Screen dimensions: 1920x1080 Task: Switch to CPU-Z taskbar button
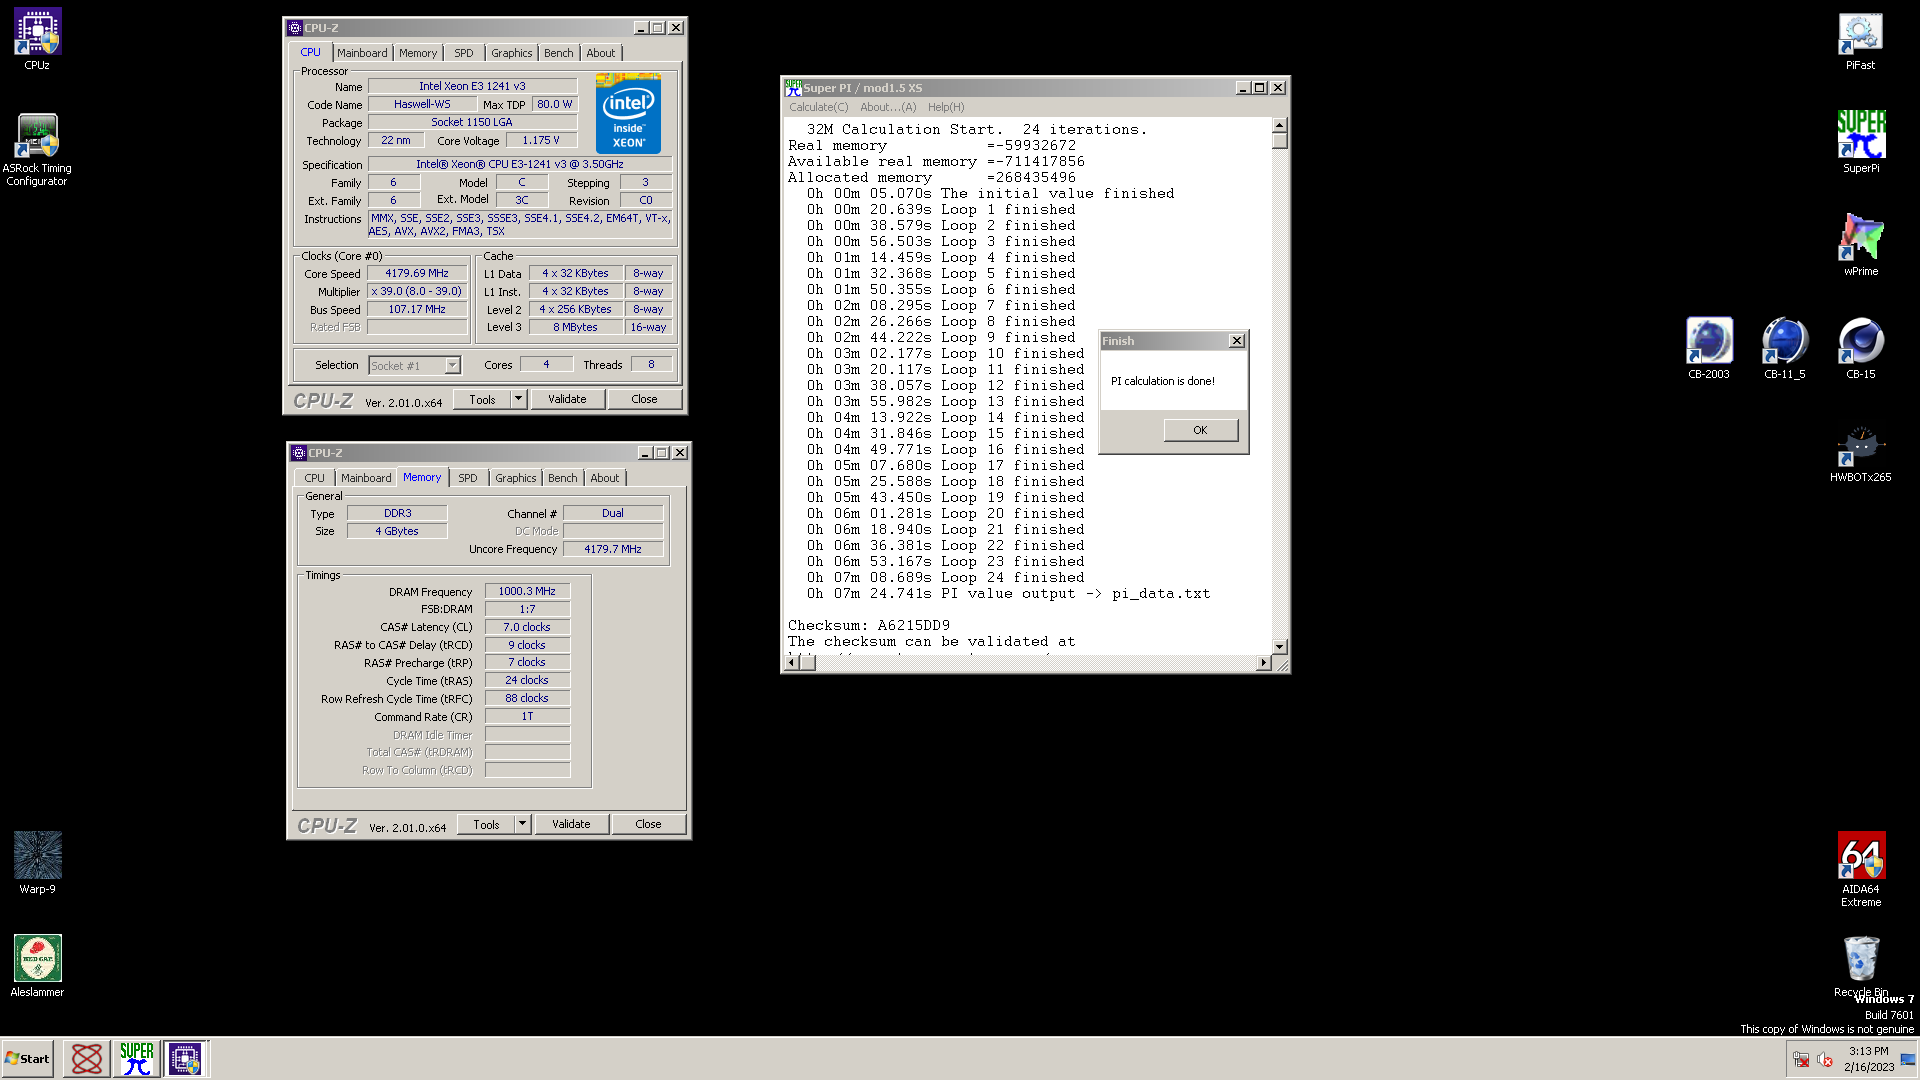tap(185, 1058)
